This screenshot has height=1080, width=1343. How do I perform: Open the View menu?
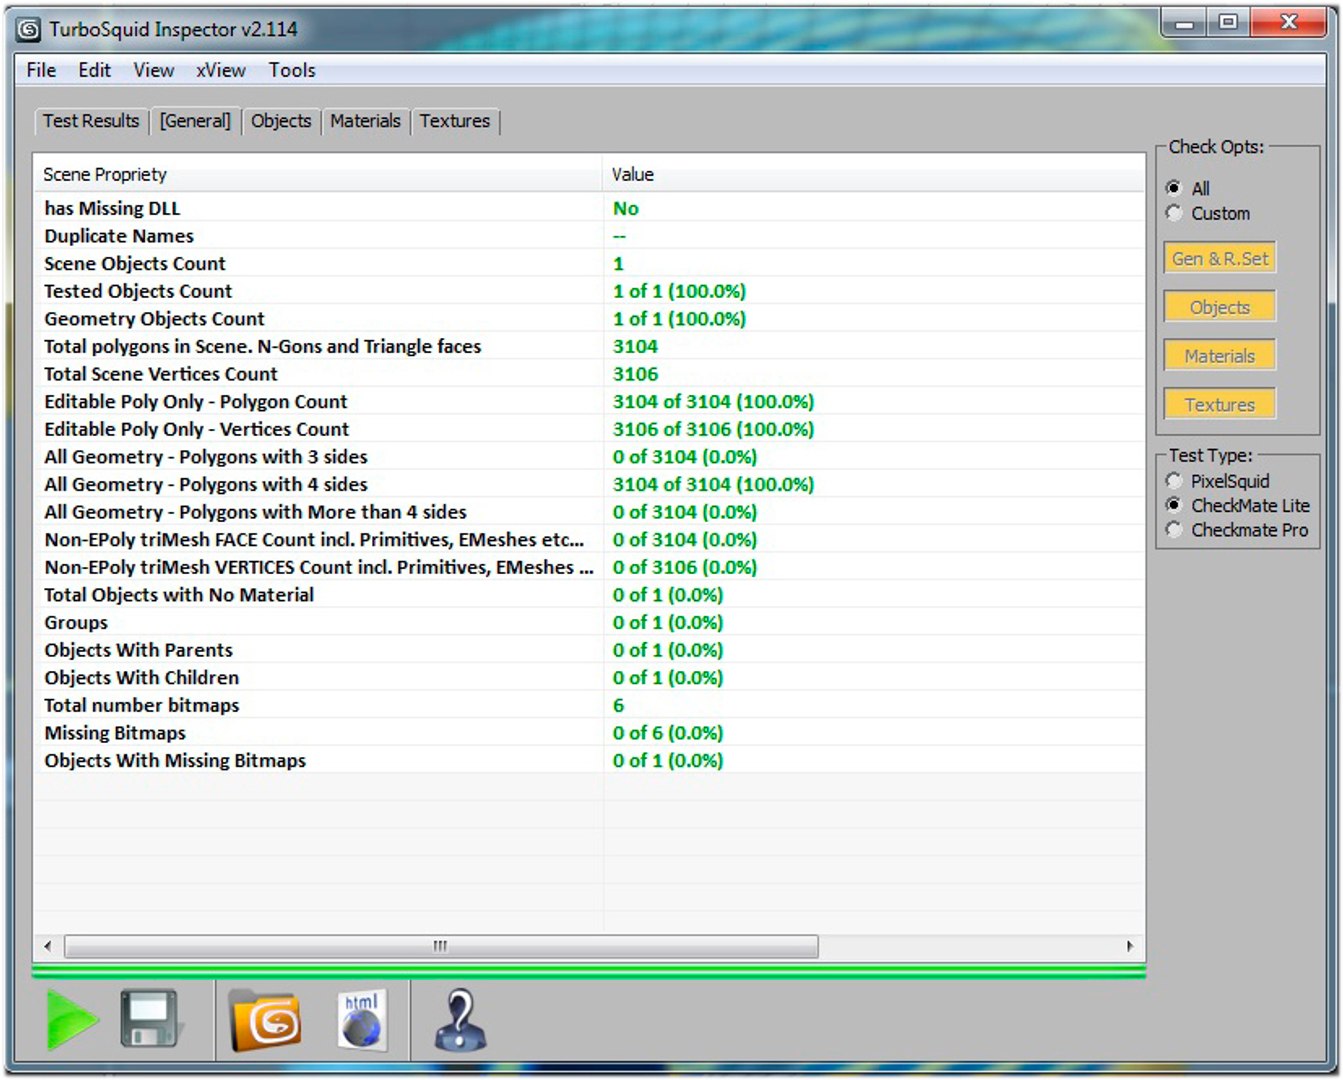pyautogui.click(x=154, y=70)
